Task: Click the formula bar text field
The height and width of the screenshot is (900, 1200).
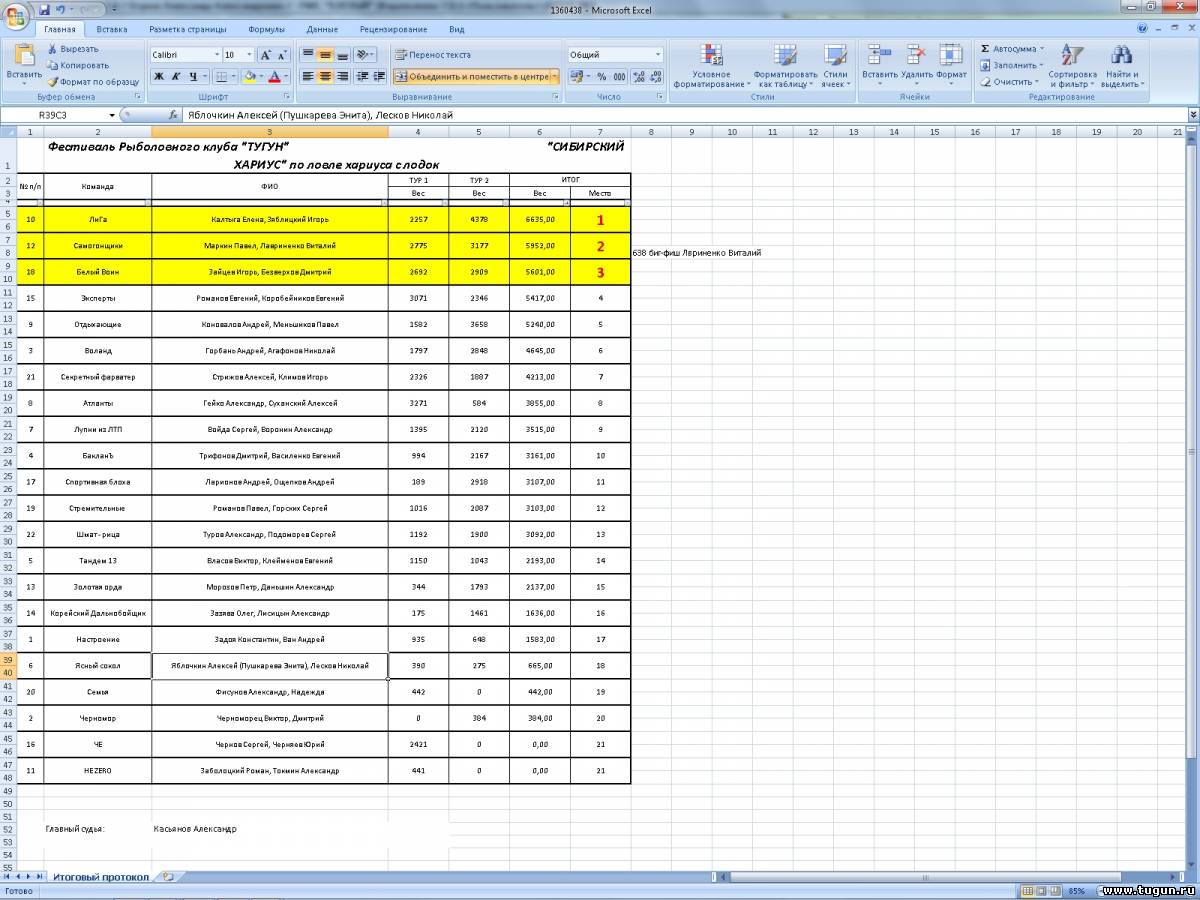Action: pyautogui.click(x=684, y=115)
